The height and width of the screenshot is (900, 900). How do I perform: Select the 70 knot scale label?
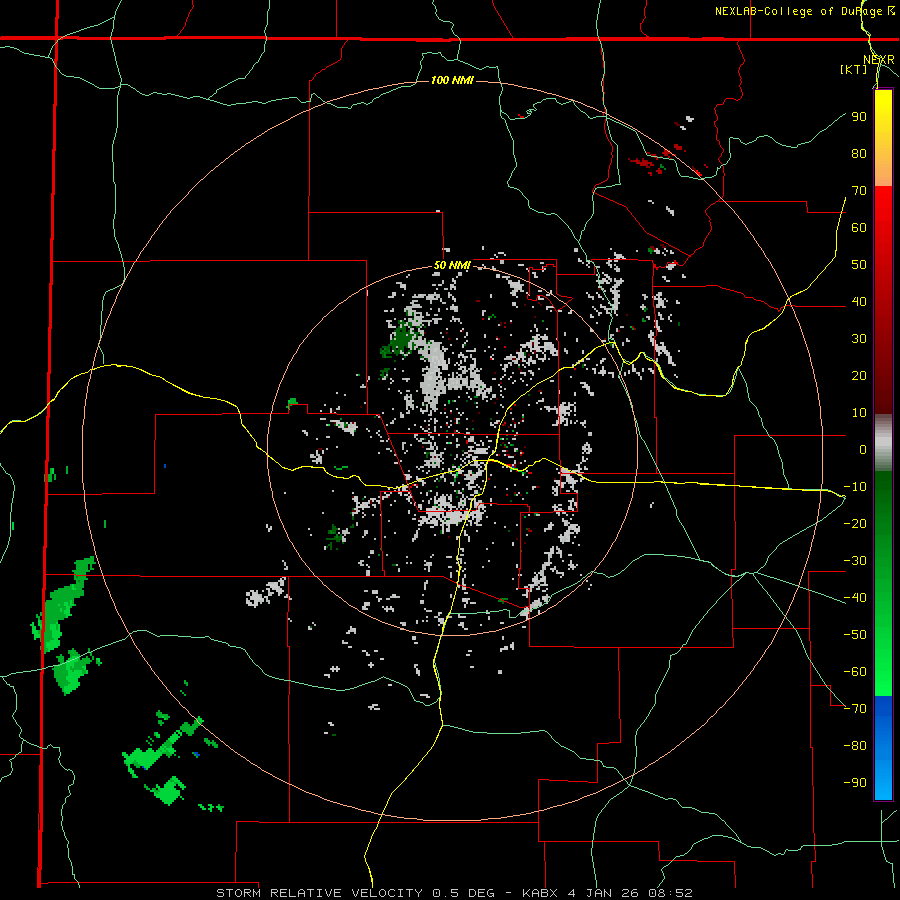click(x=859, y=191)
